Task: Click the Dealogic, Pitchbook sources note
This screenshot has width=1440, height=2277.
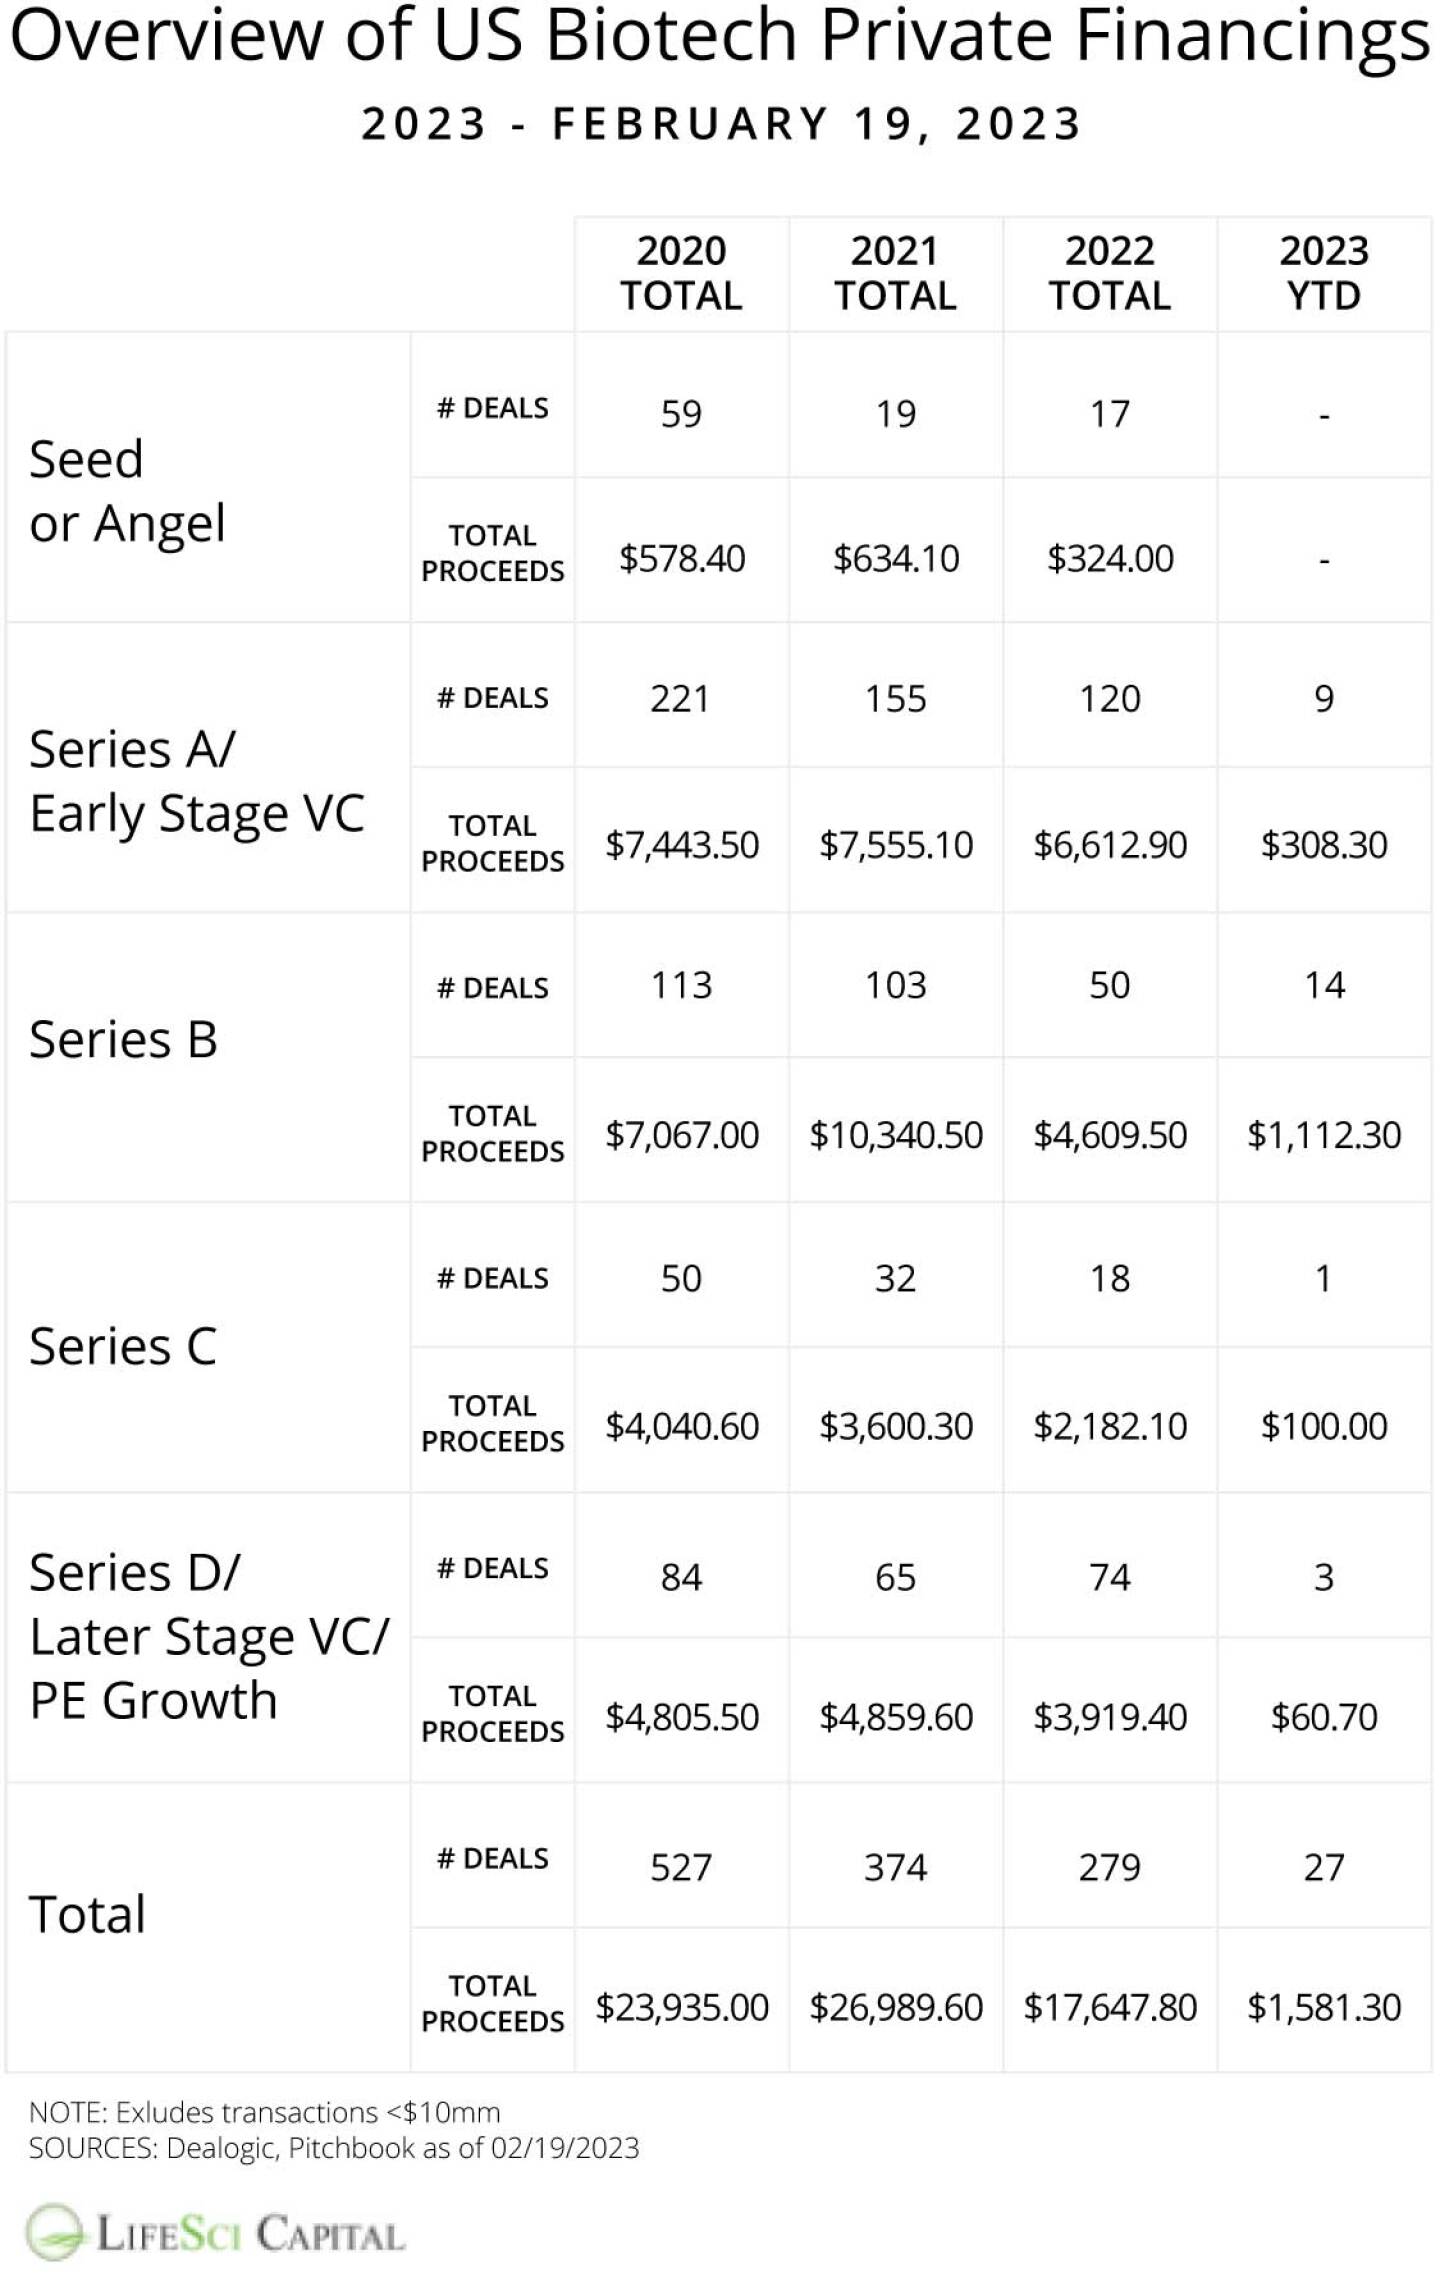Action: point(333,2148)
